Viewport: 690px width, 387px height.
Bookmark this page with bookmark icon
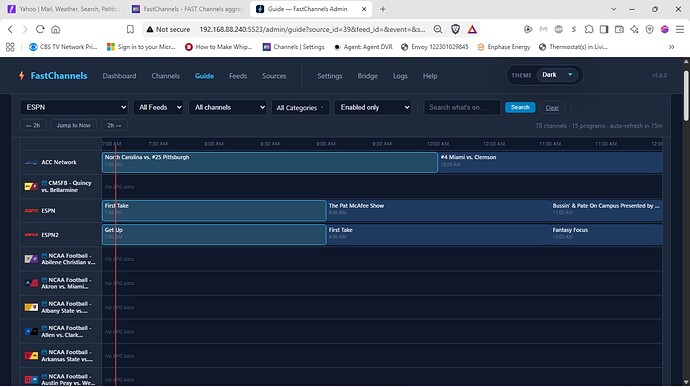(130, 29)
